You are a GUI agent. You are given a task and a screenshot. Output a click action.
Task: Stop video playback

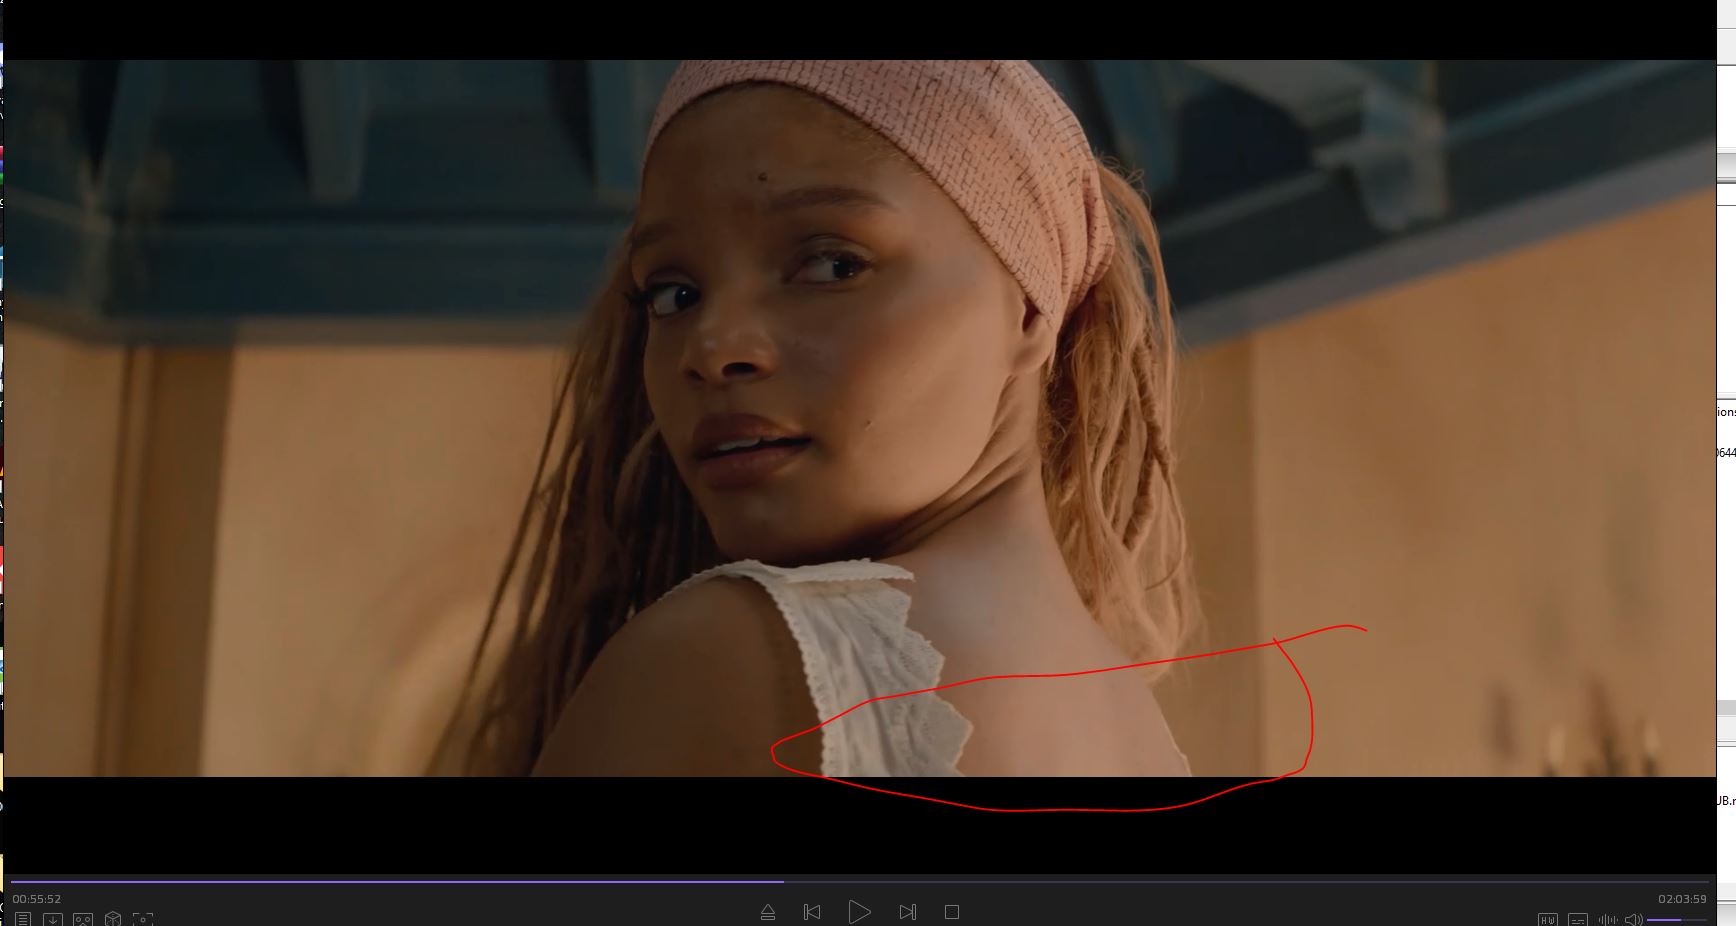click(952, 912)
